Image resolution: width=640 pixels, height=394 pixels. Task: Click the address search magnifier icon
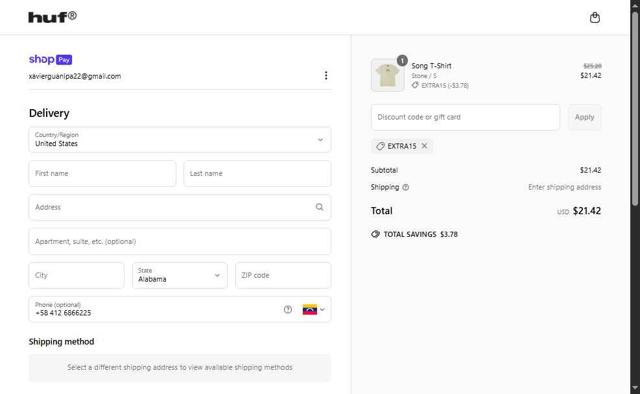coord(319,207)
